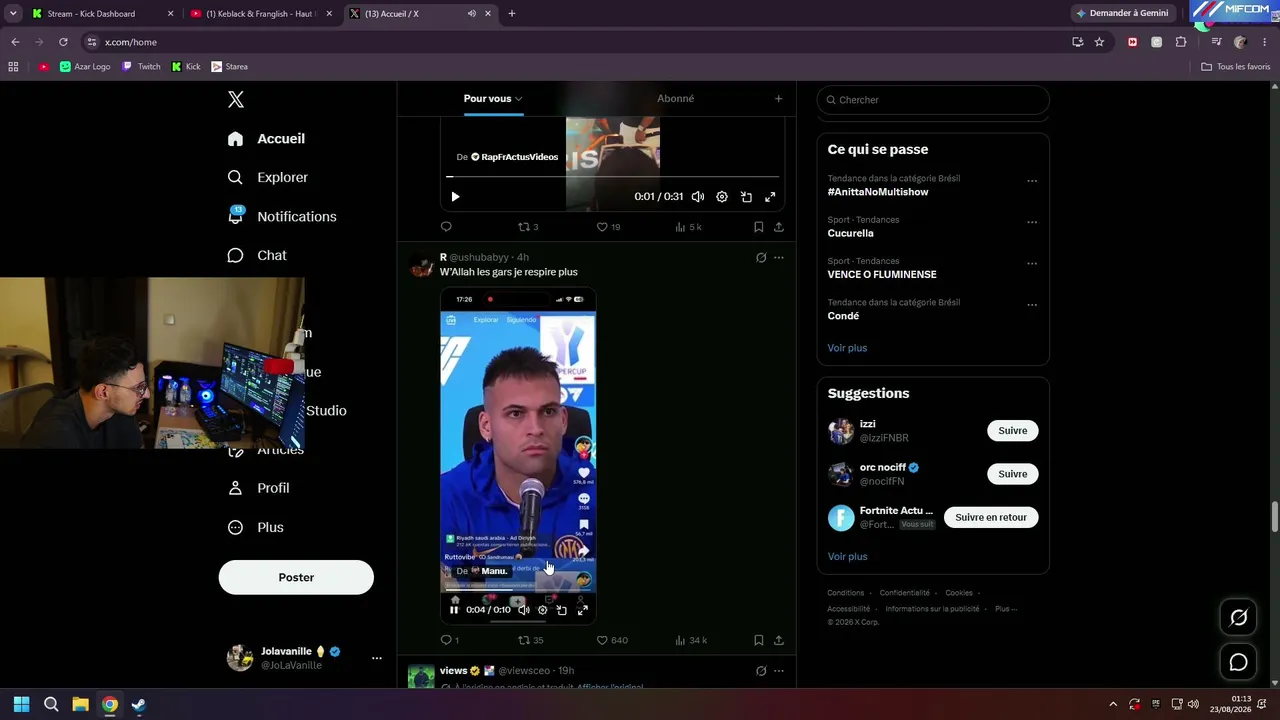Open Windows taskbar search
Image resolution: width=1280 pixels, height=720 pixels.
point(51,704)
